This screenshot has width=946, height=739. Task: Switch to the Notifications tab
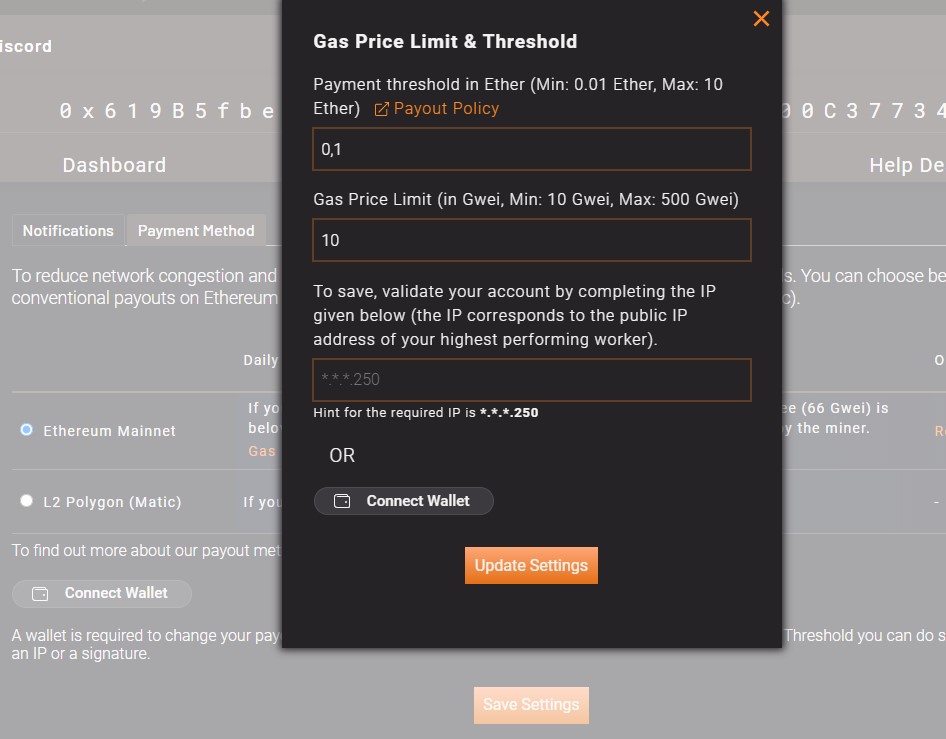(x=68, y=230)
